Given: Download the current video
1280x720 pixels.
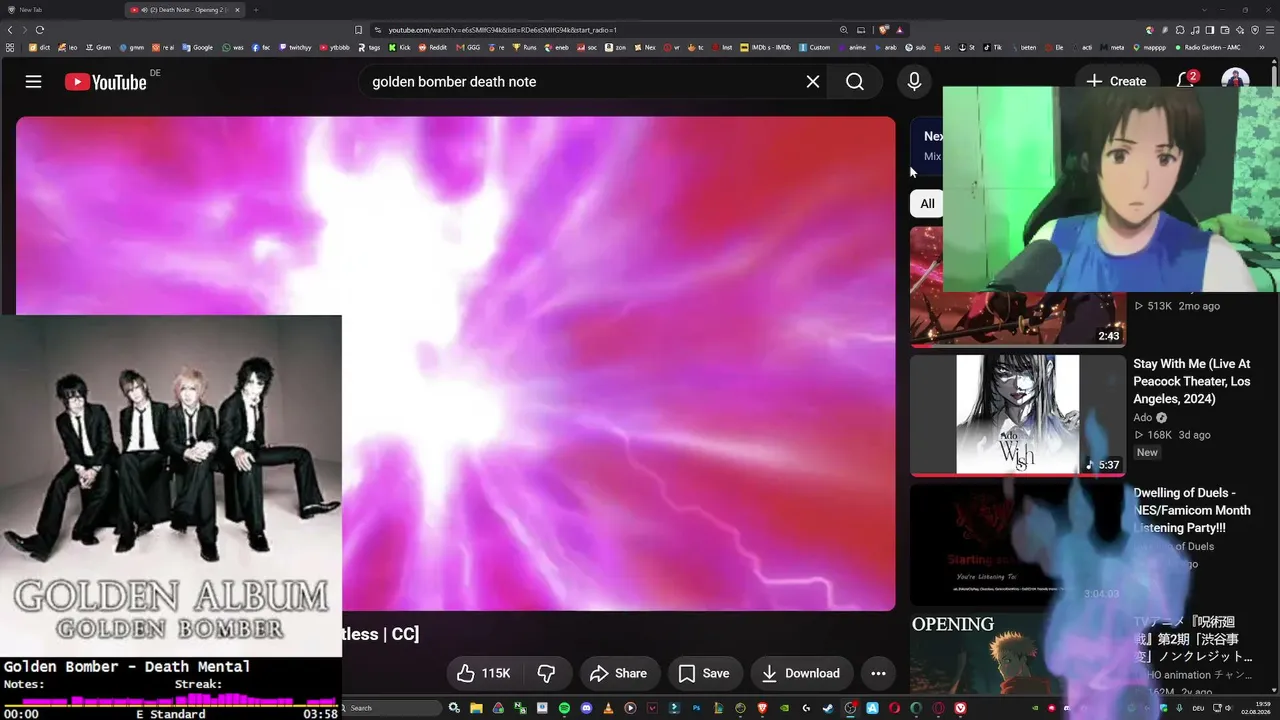Looking at the screenshot, I should click(801, 674).
